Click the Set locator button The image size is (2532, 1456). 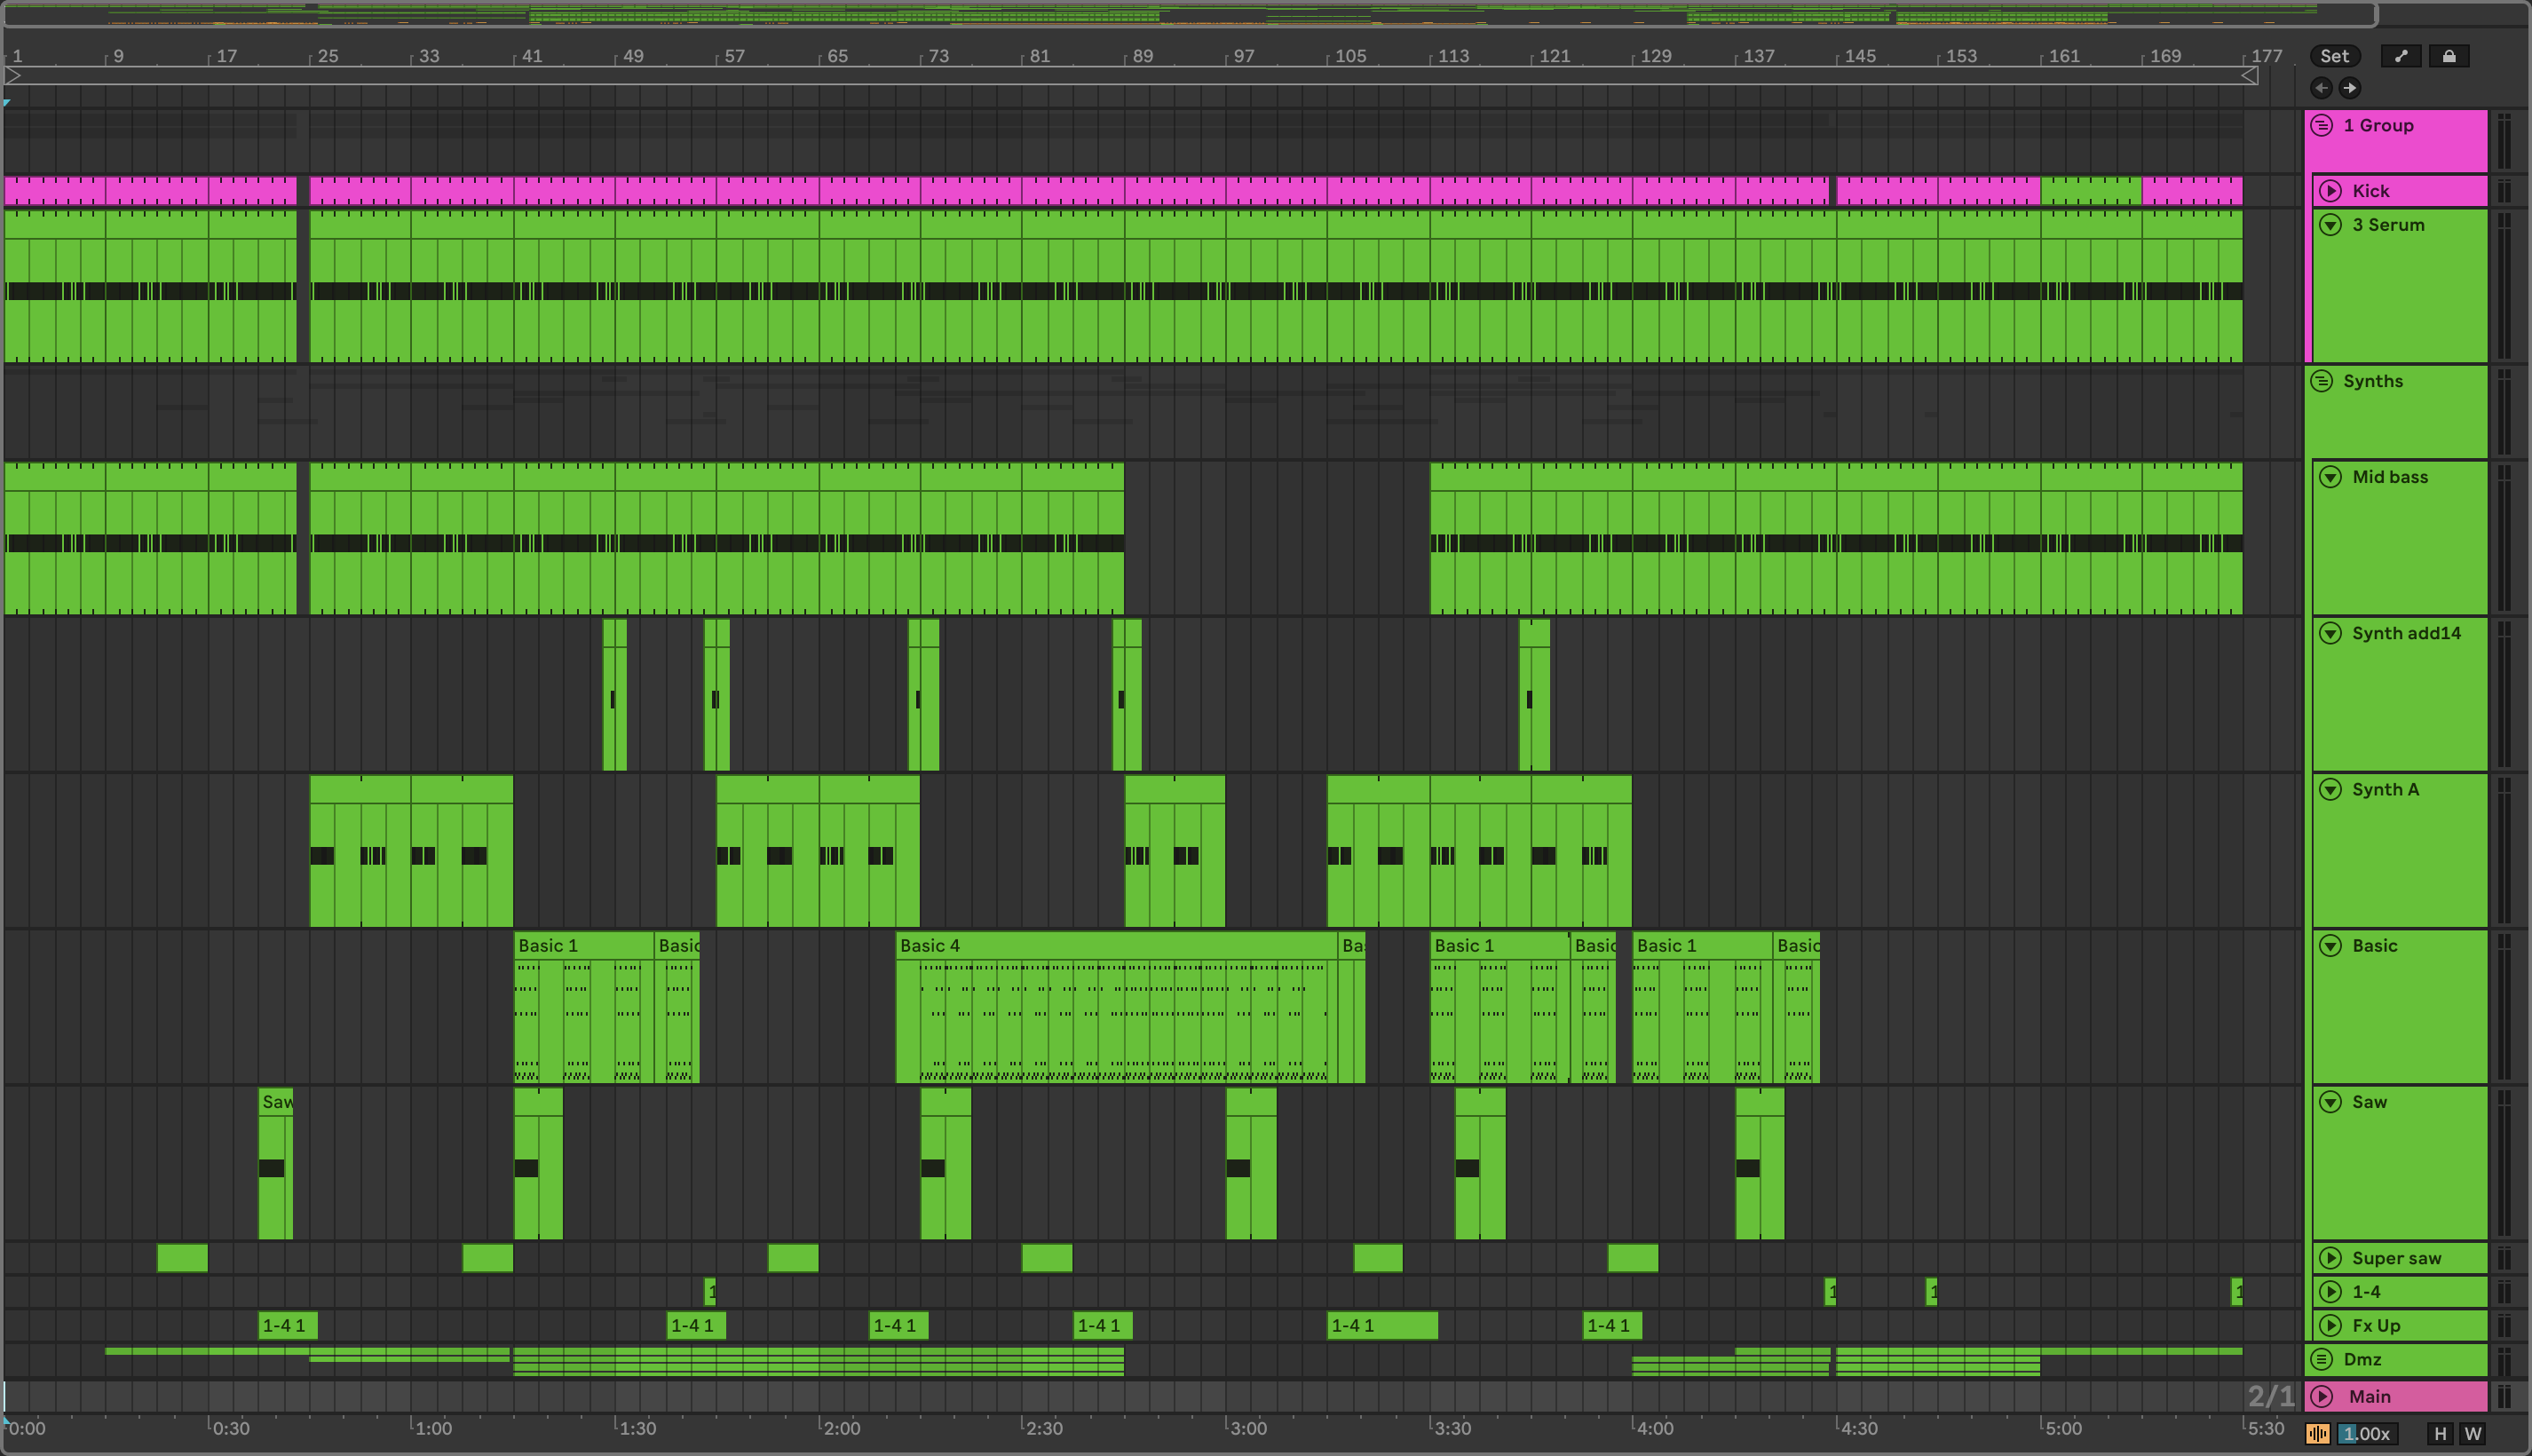(x=2334, y=56)
